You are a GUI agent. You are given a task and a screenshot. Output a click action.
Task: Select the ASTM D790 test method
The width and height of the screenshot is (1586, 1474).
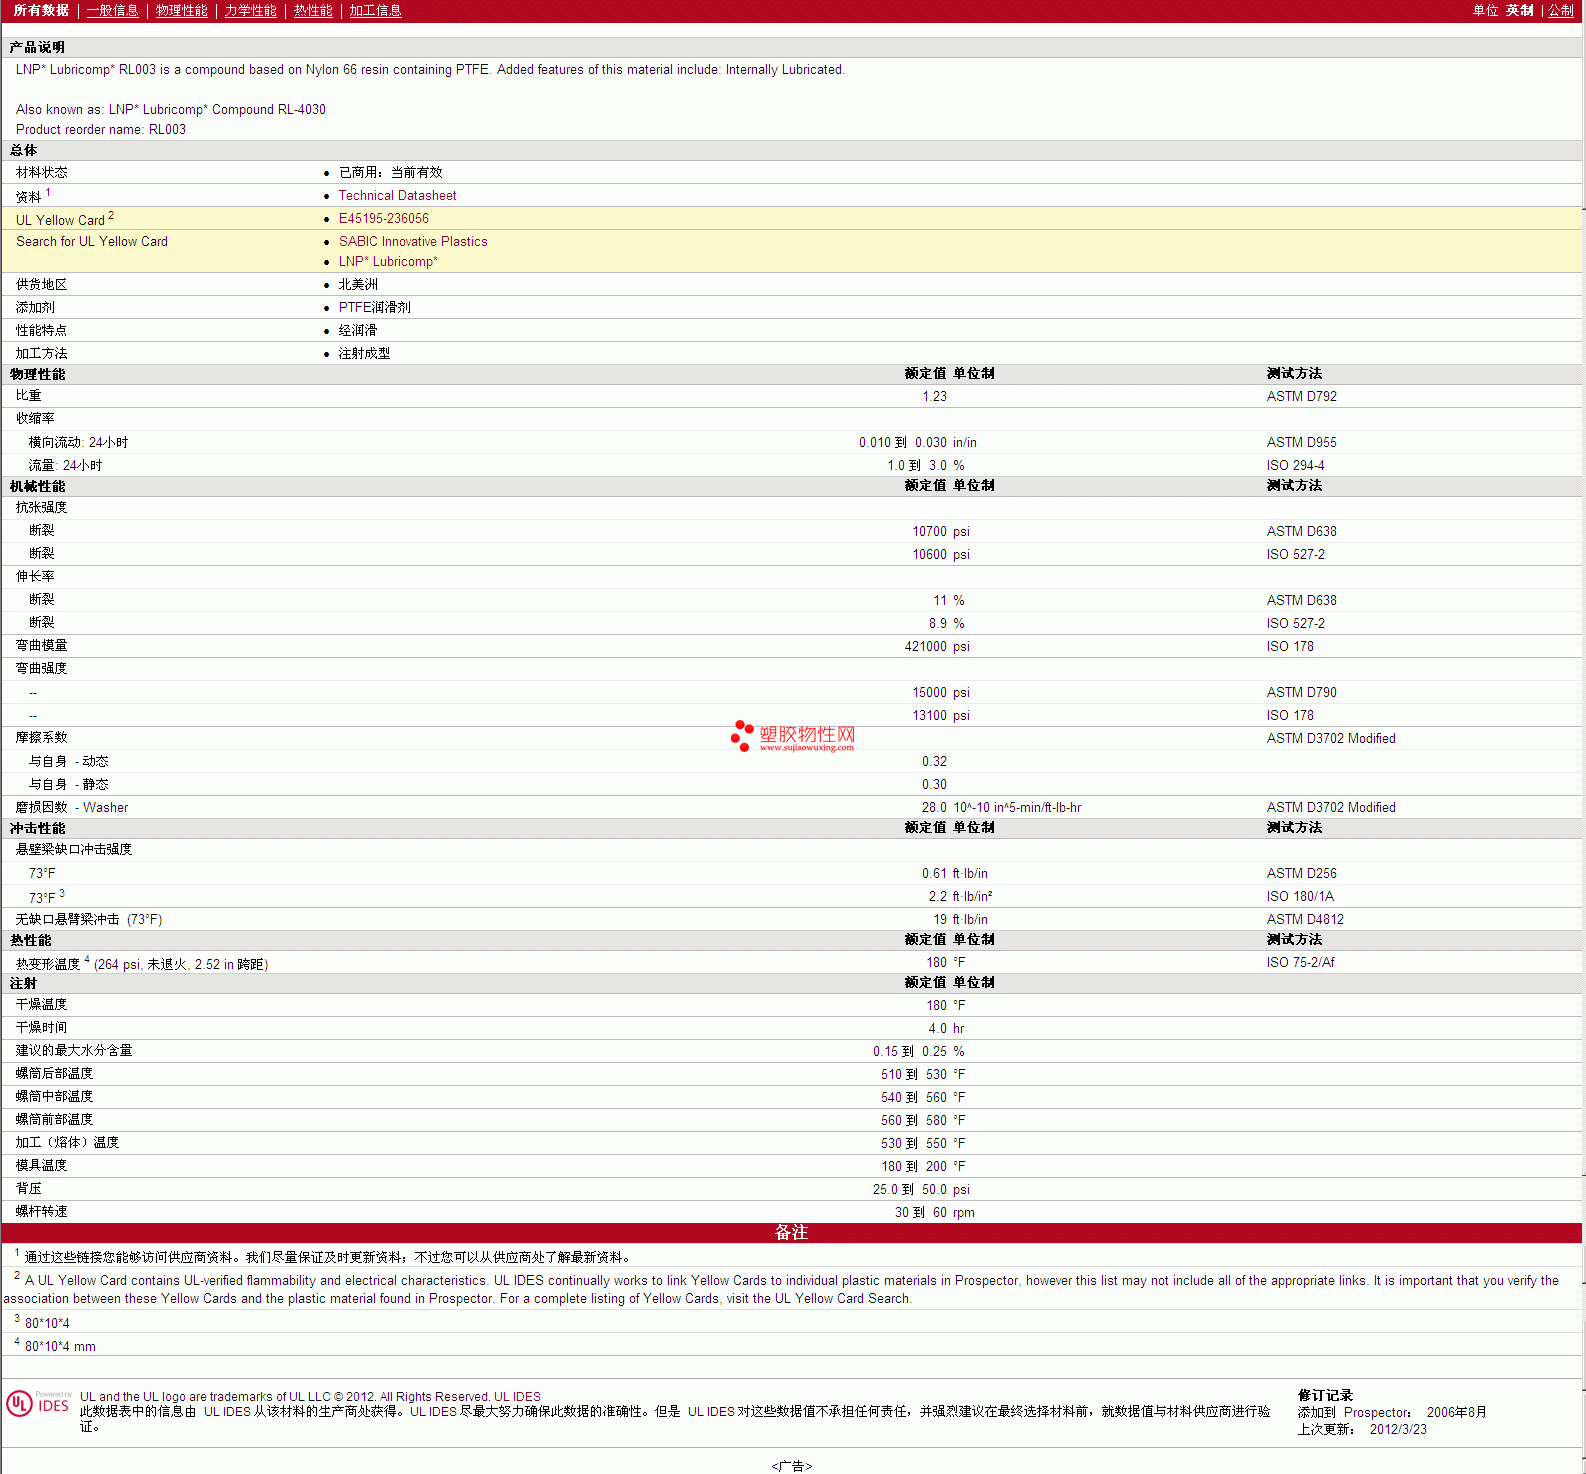click(x=1301, y=693)
